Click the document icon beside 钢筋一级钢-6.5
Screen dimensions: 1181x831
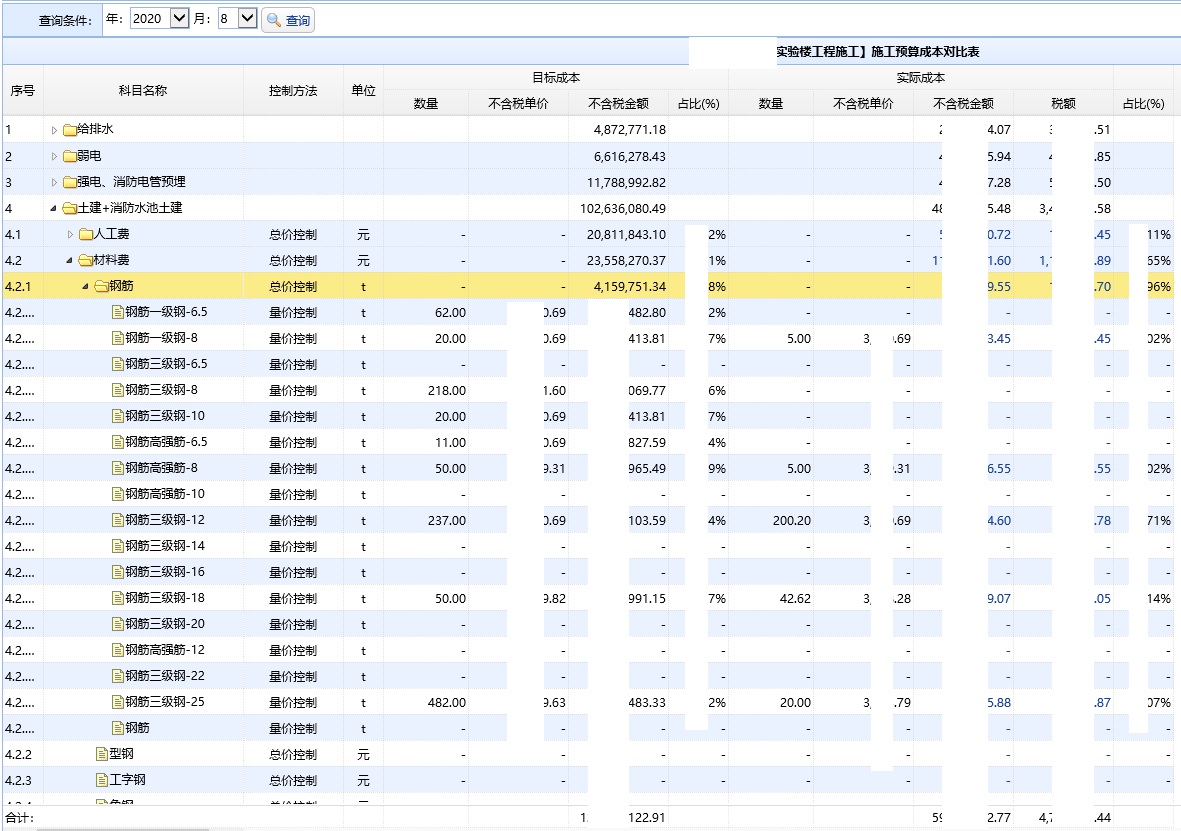point(117,312)
